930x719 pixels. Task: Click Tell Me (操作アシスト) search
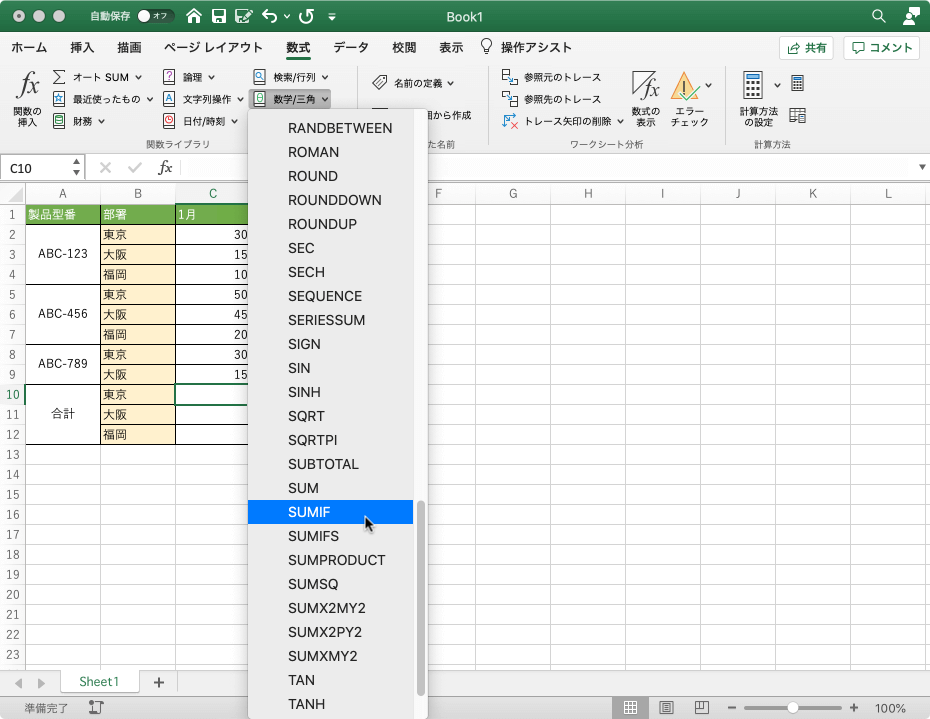[526, 47]
